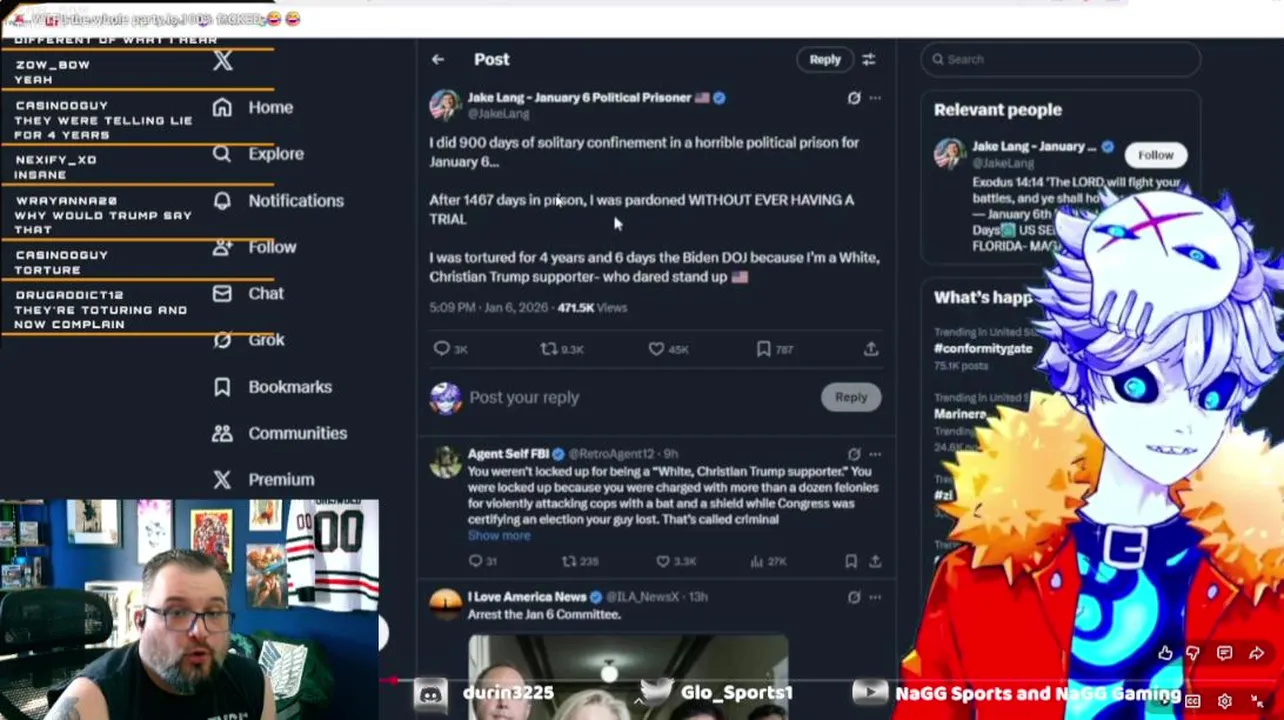Open more options on I Love America News post
This screenshot has height=720, width=1284.
[x=875, y=597]
